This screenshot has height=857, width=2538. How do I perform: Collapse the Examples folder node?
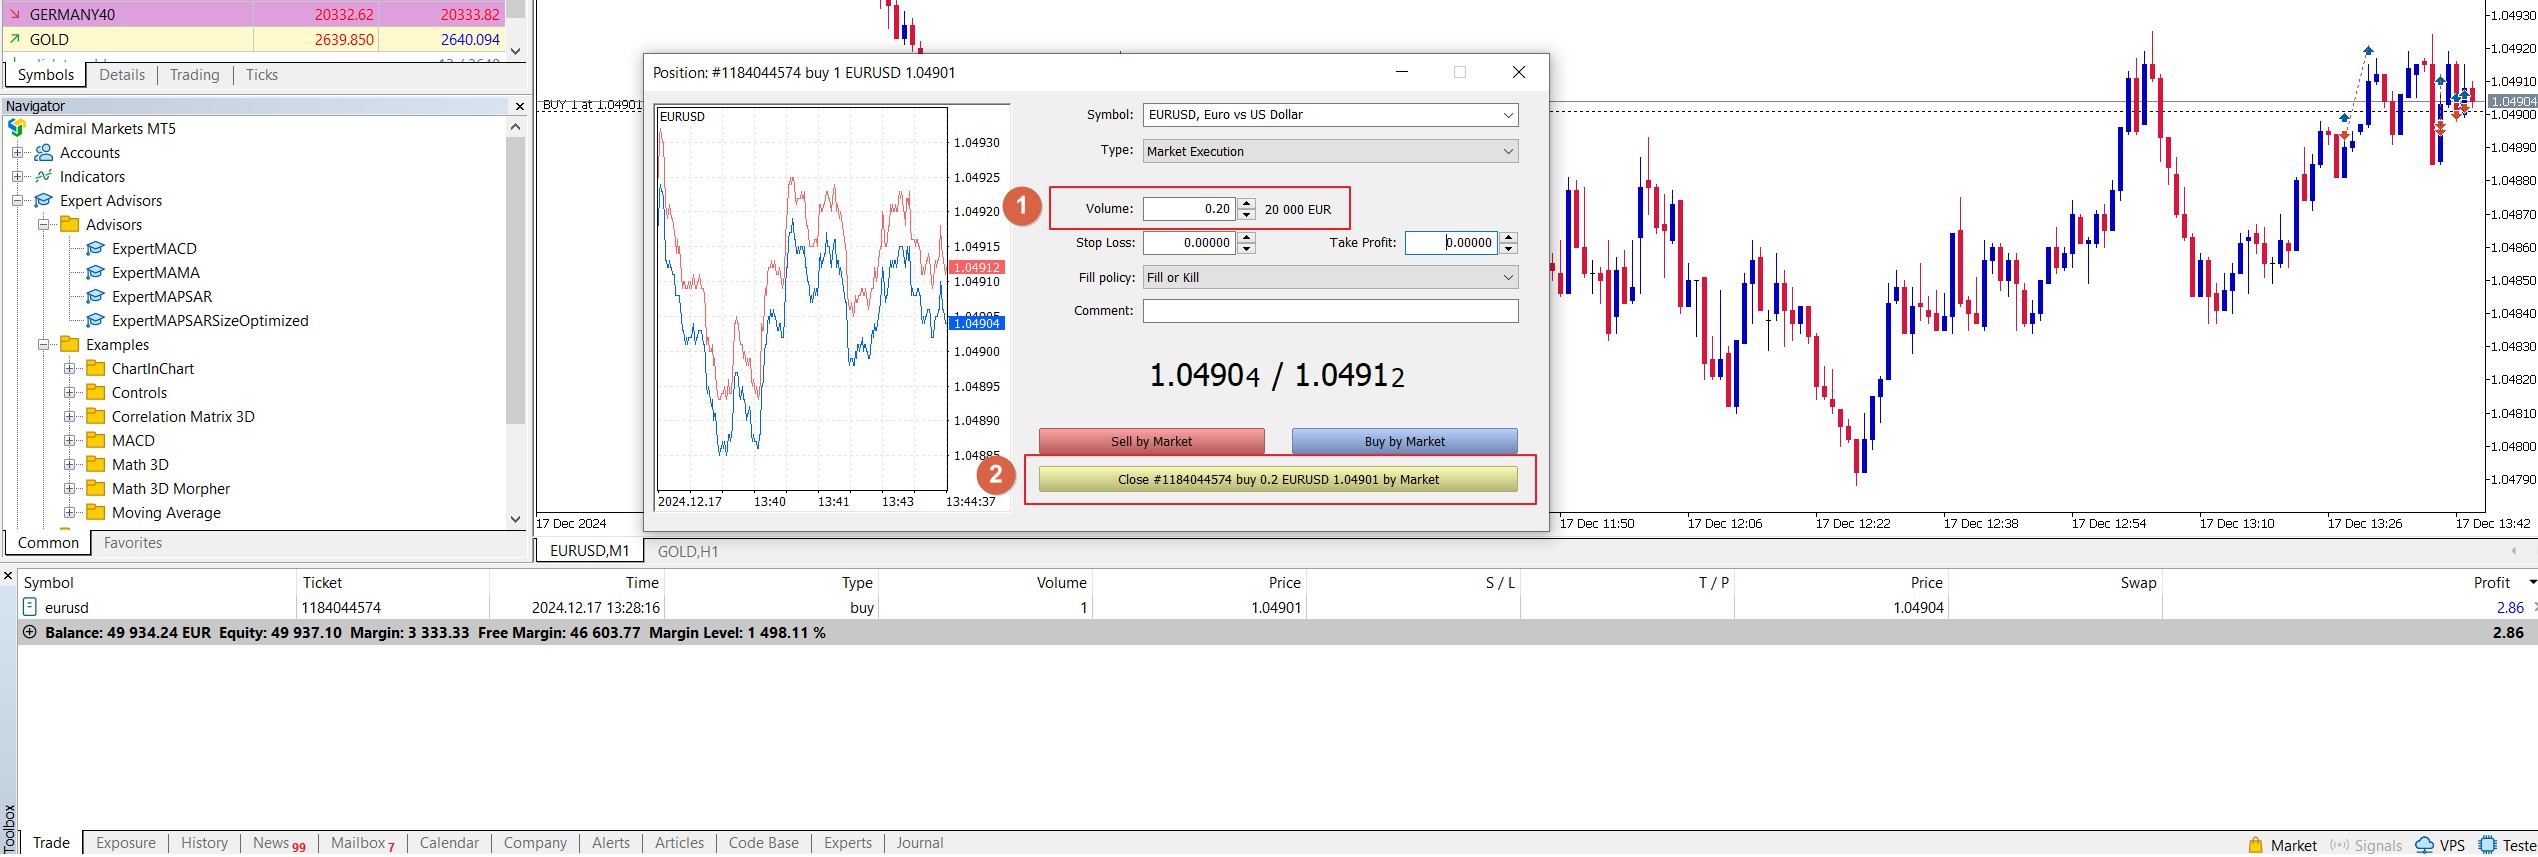[x=43, y=344]
